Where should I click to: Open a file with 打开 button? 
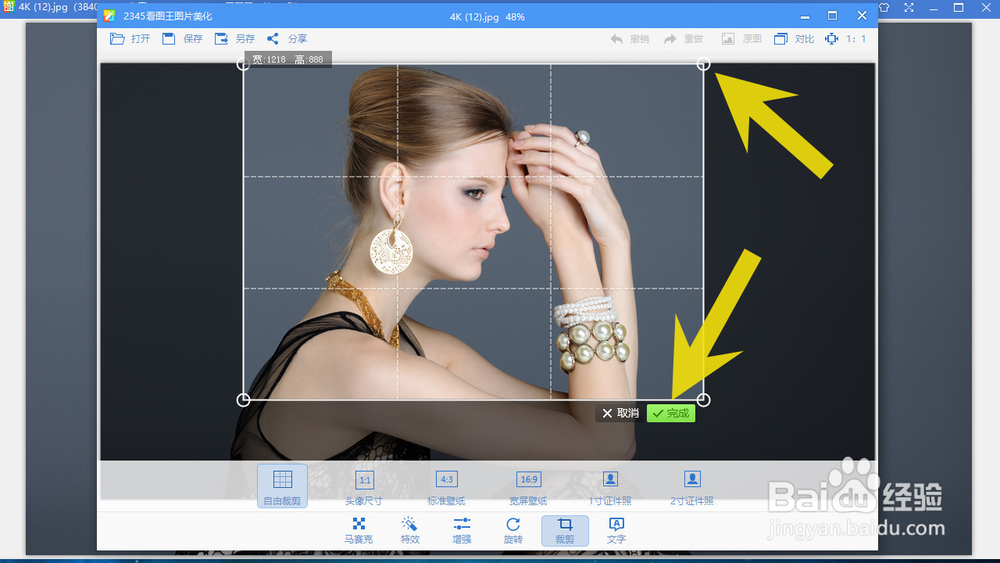click(x=130, y=39)
